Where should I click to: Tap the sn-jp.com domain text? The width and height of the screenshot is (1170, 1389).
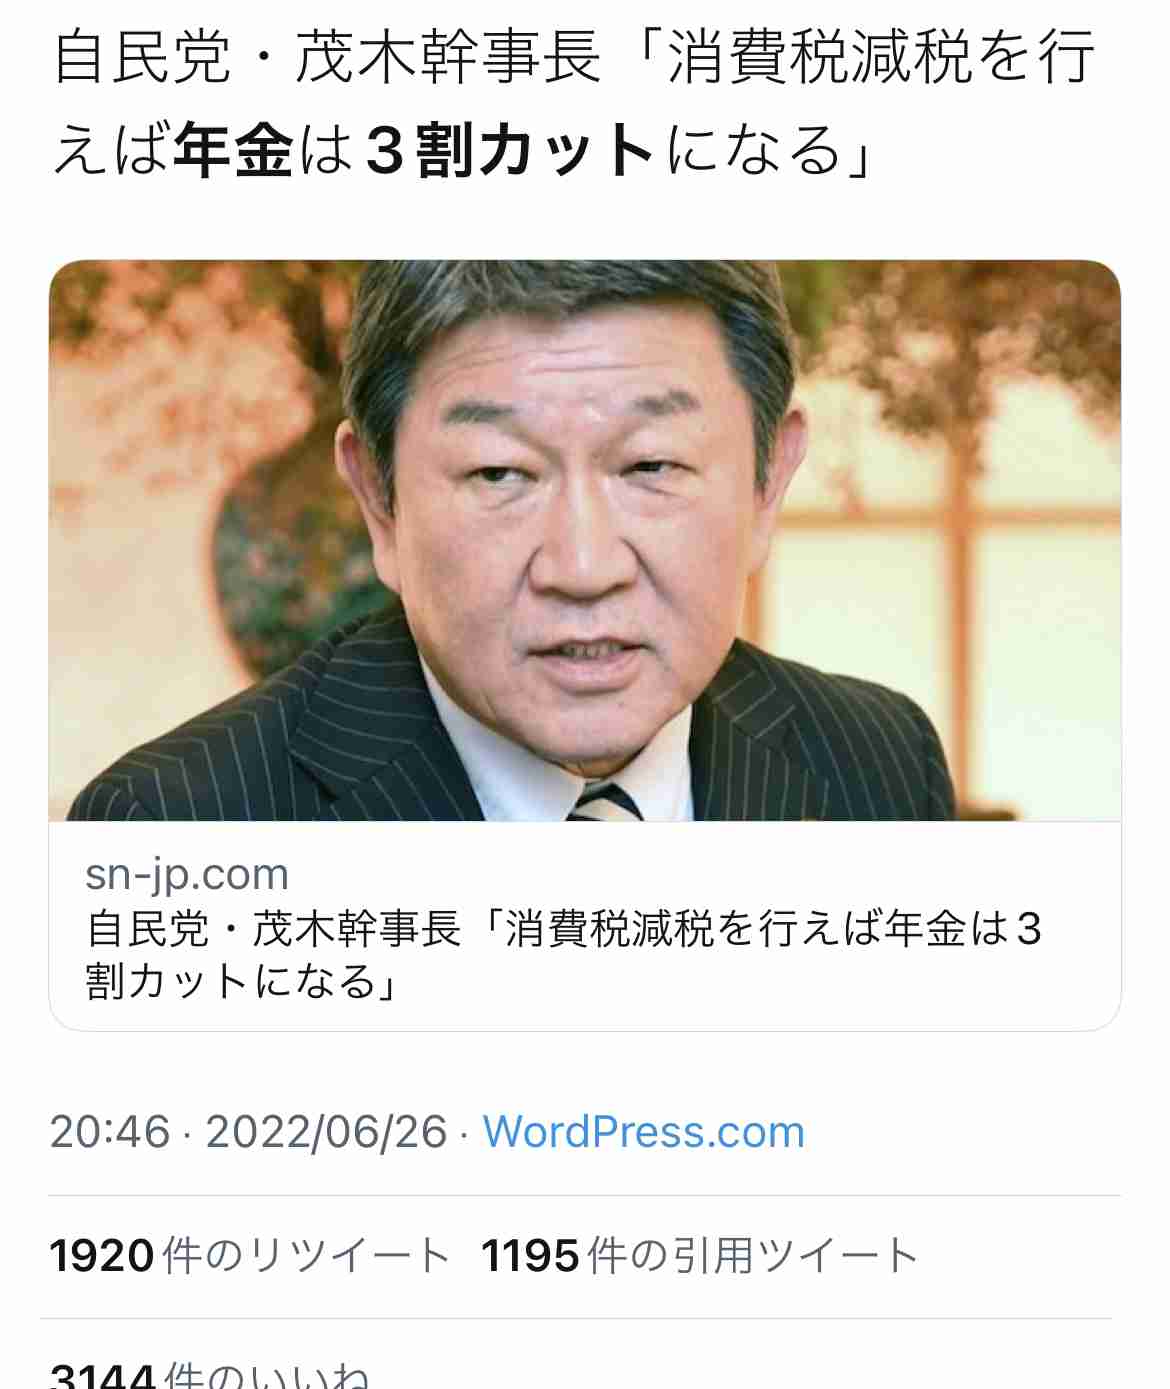point(187,874)
